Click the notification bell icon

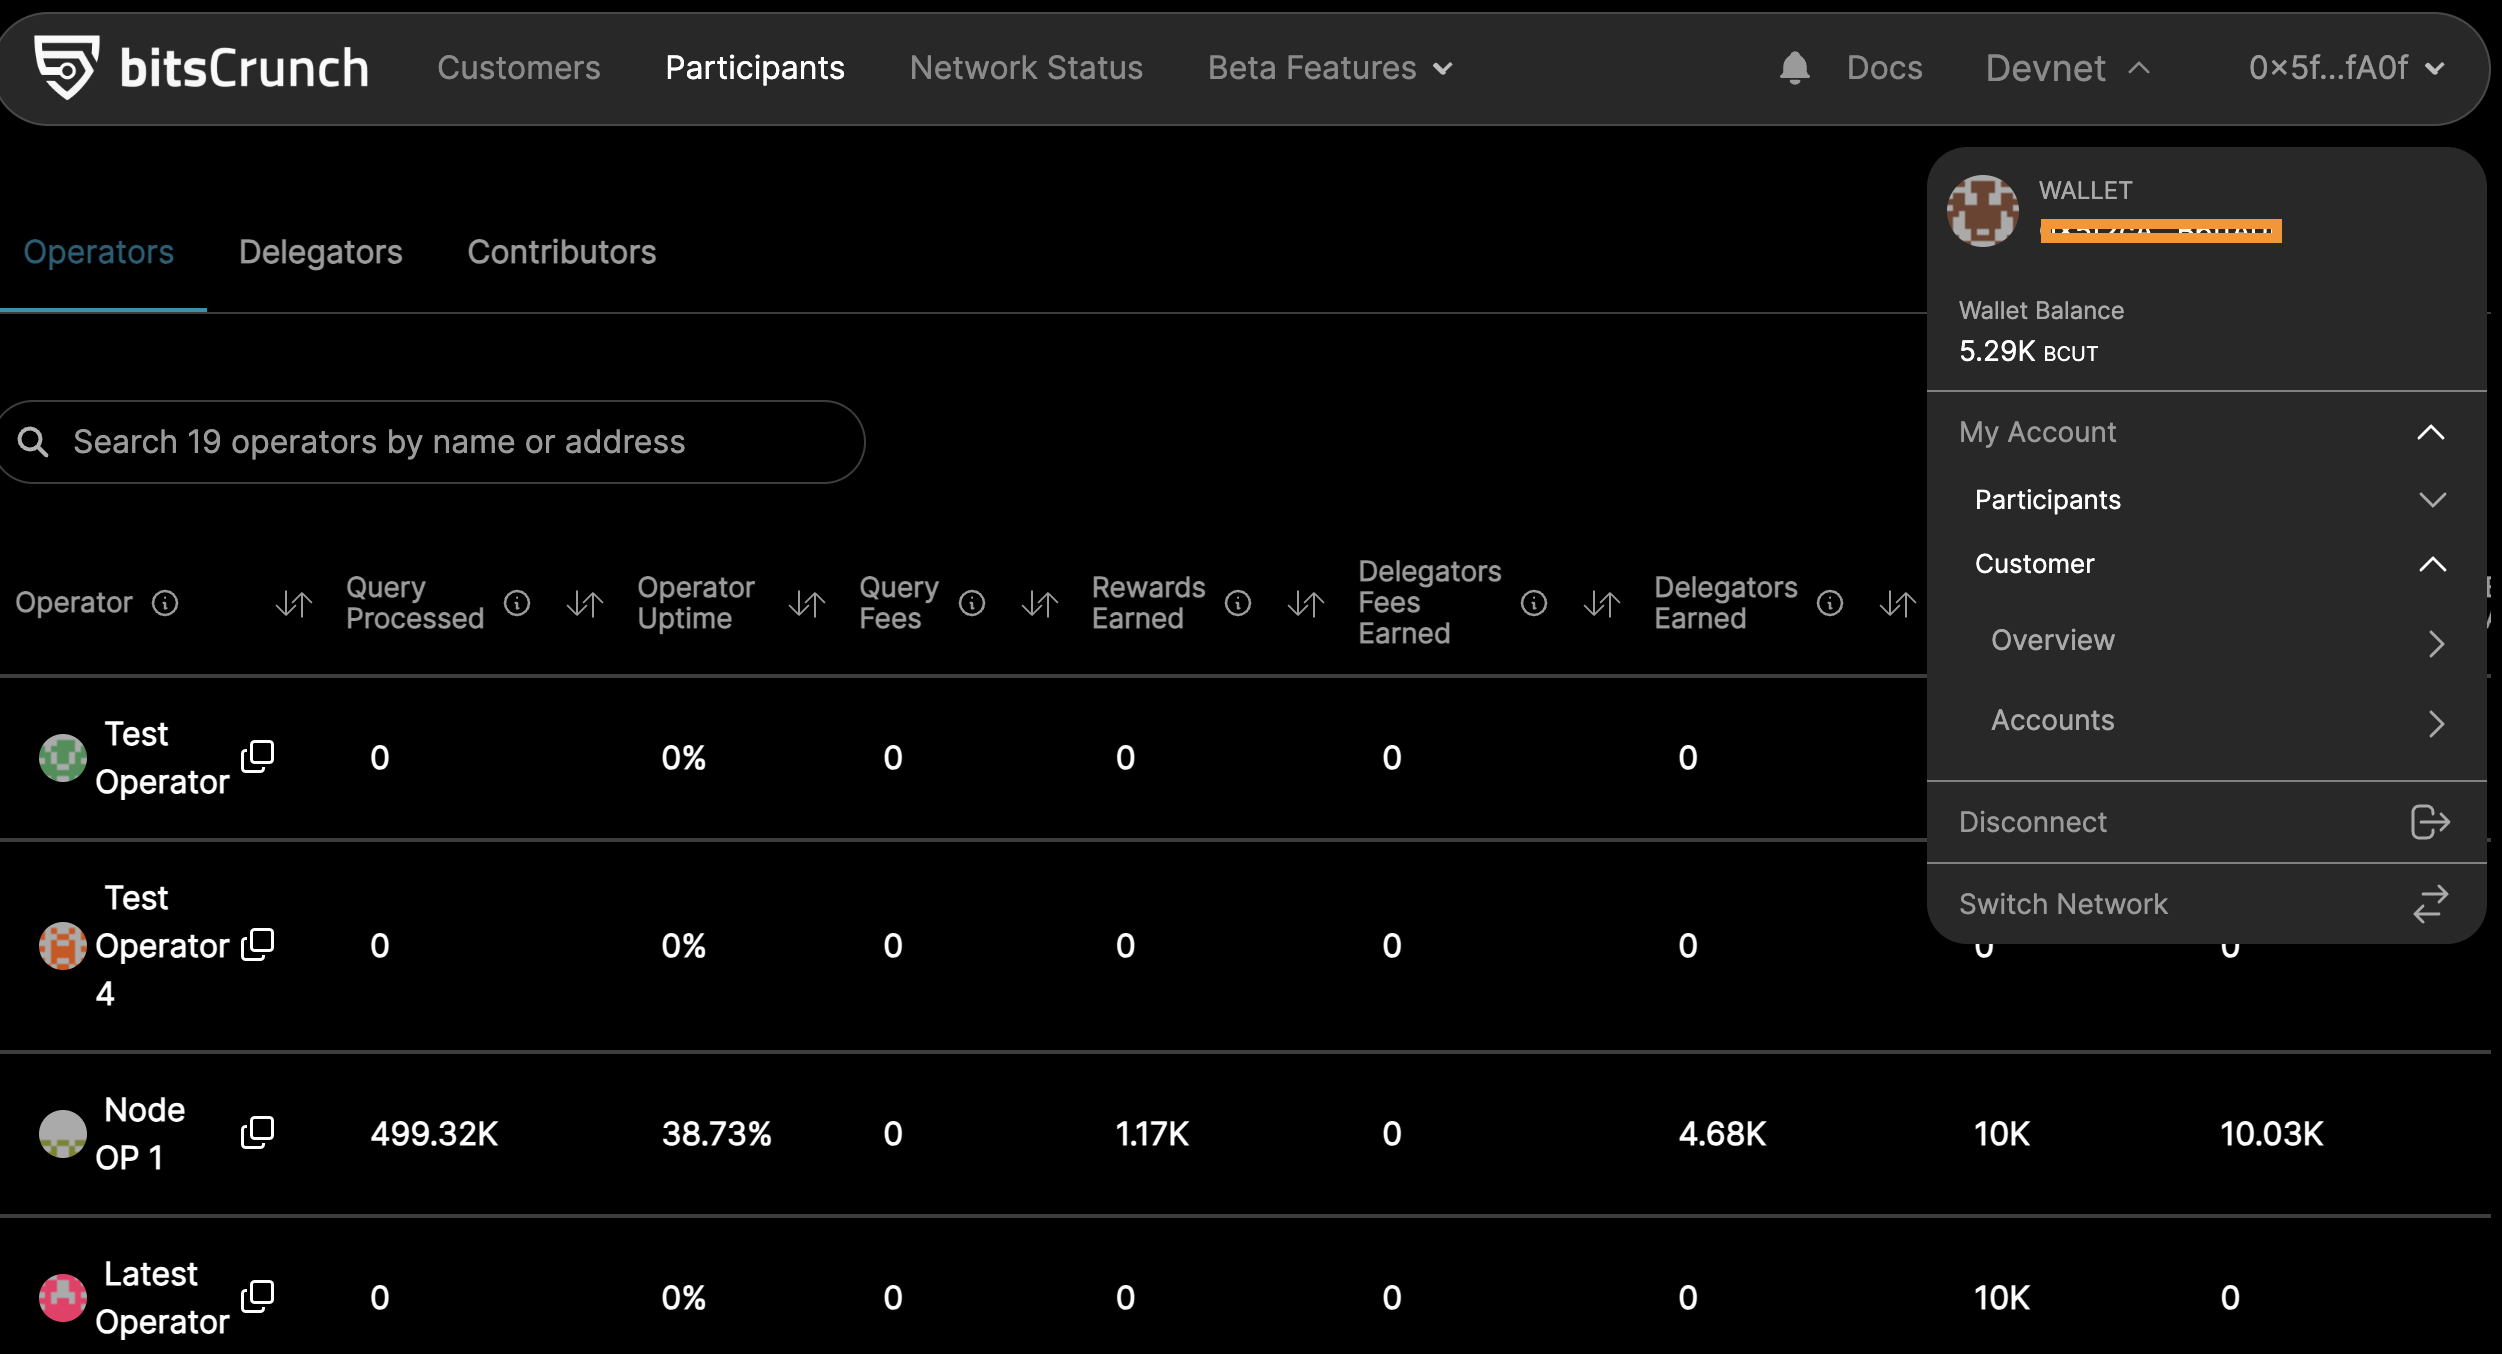[x=1794, y=68]
